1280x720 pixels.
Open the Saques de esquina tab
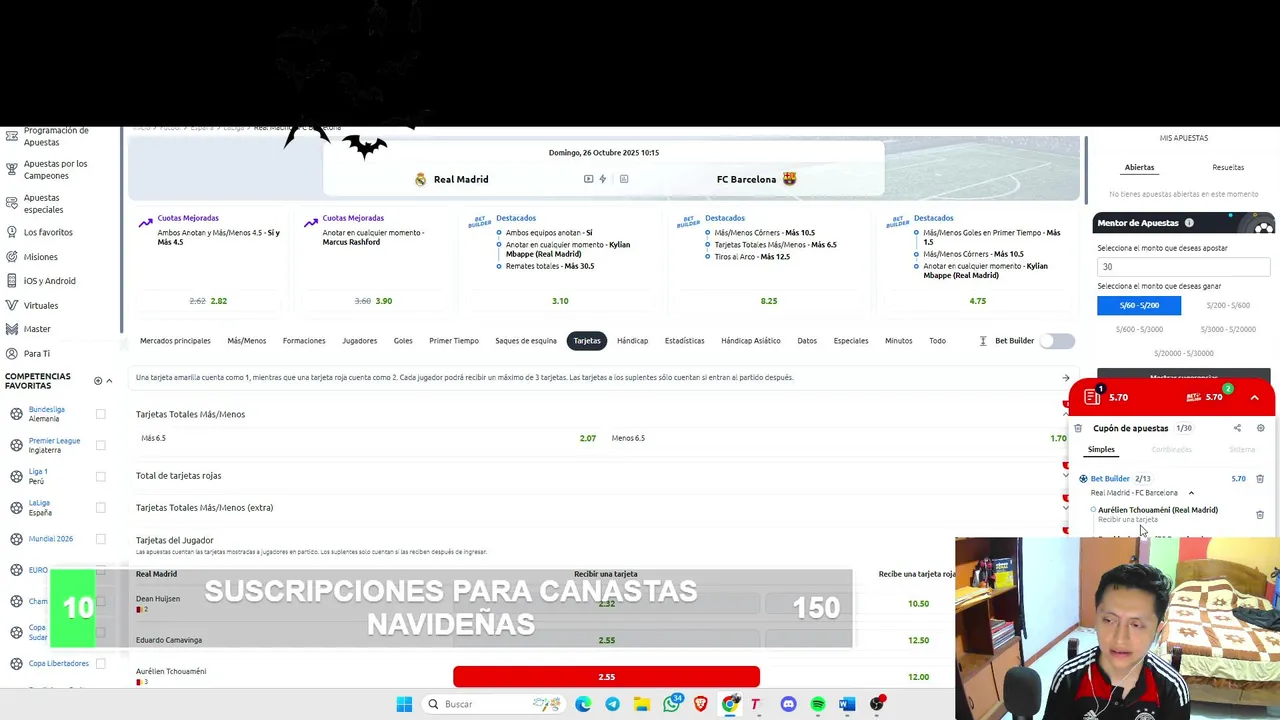click(526, 341)
